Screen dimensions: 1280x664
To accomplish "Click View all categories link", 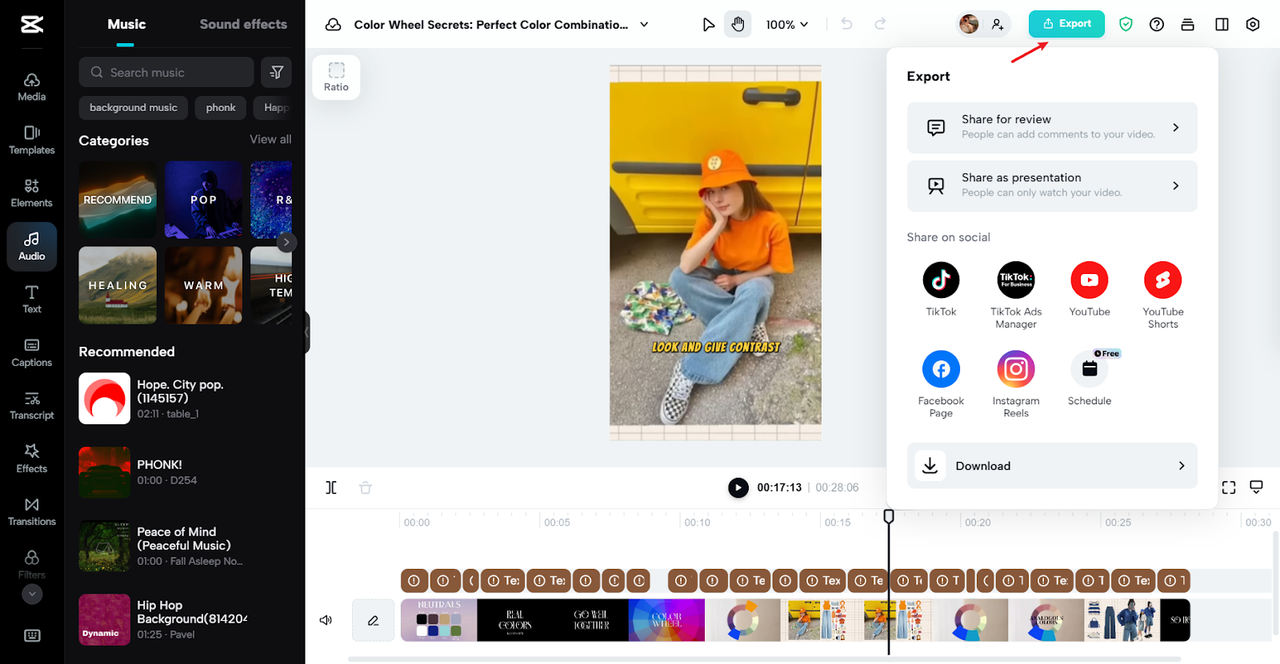I will [271, 139].
